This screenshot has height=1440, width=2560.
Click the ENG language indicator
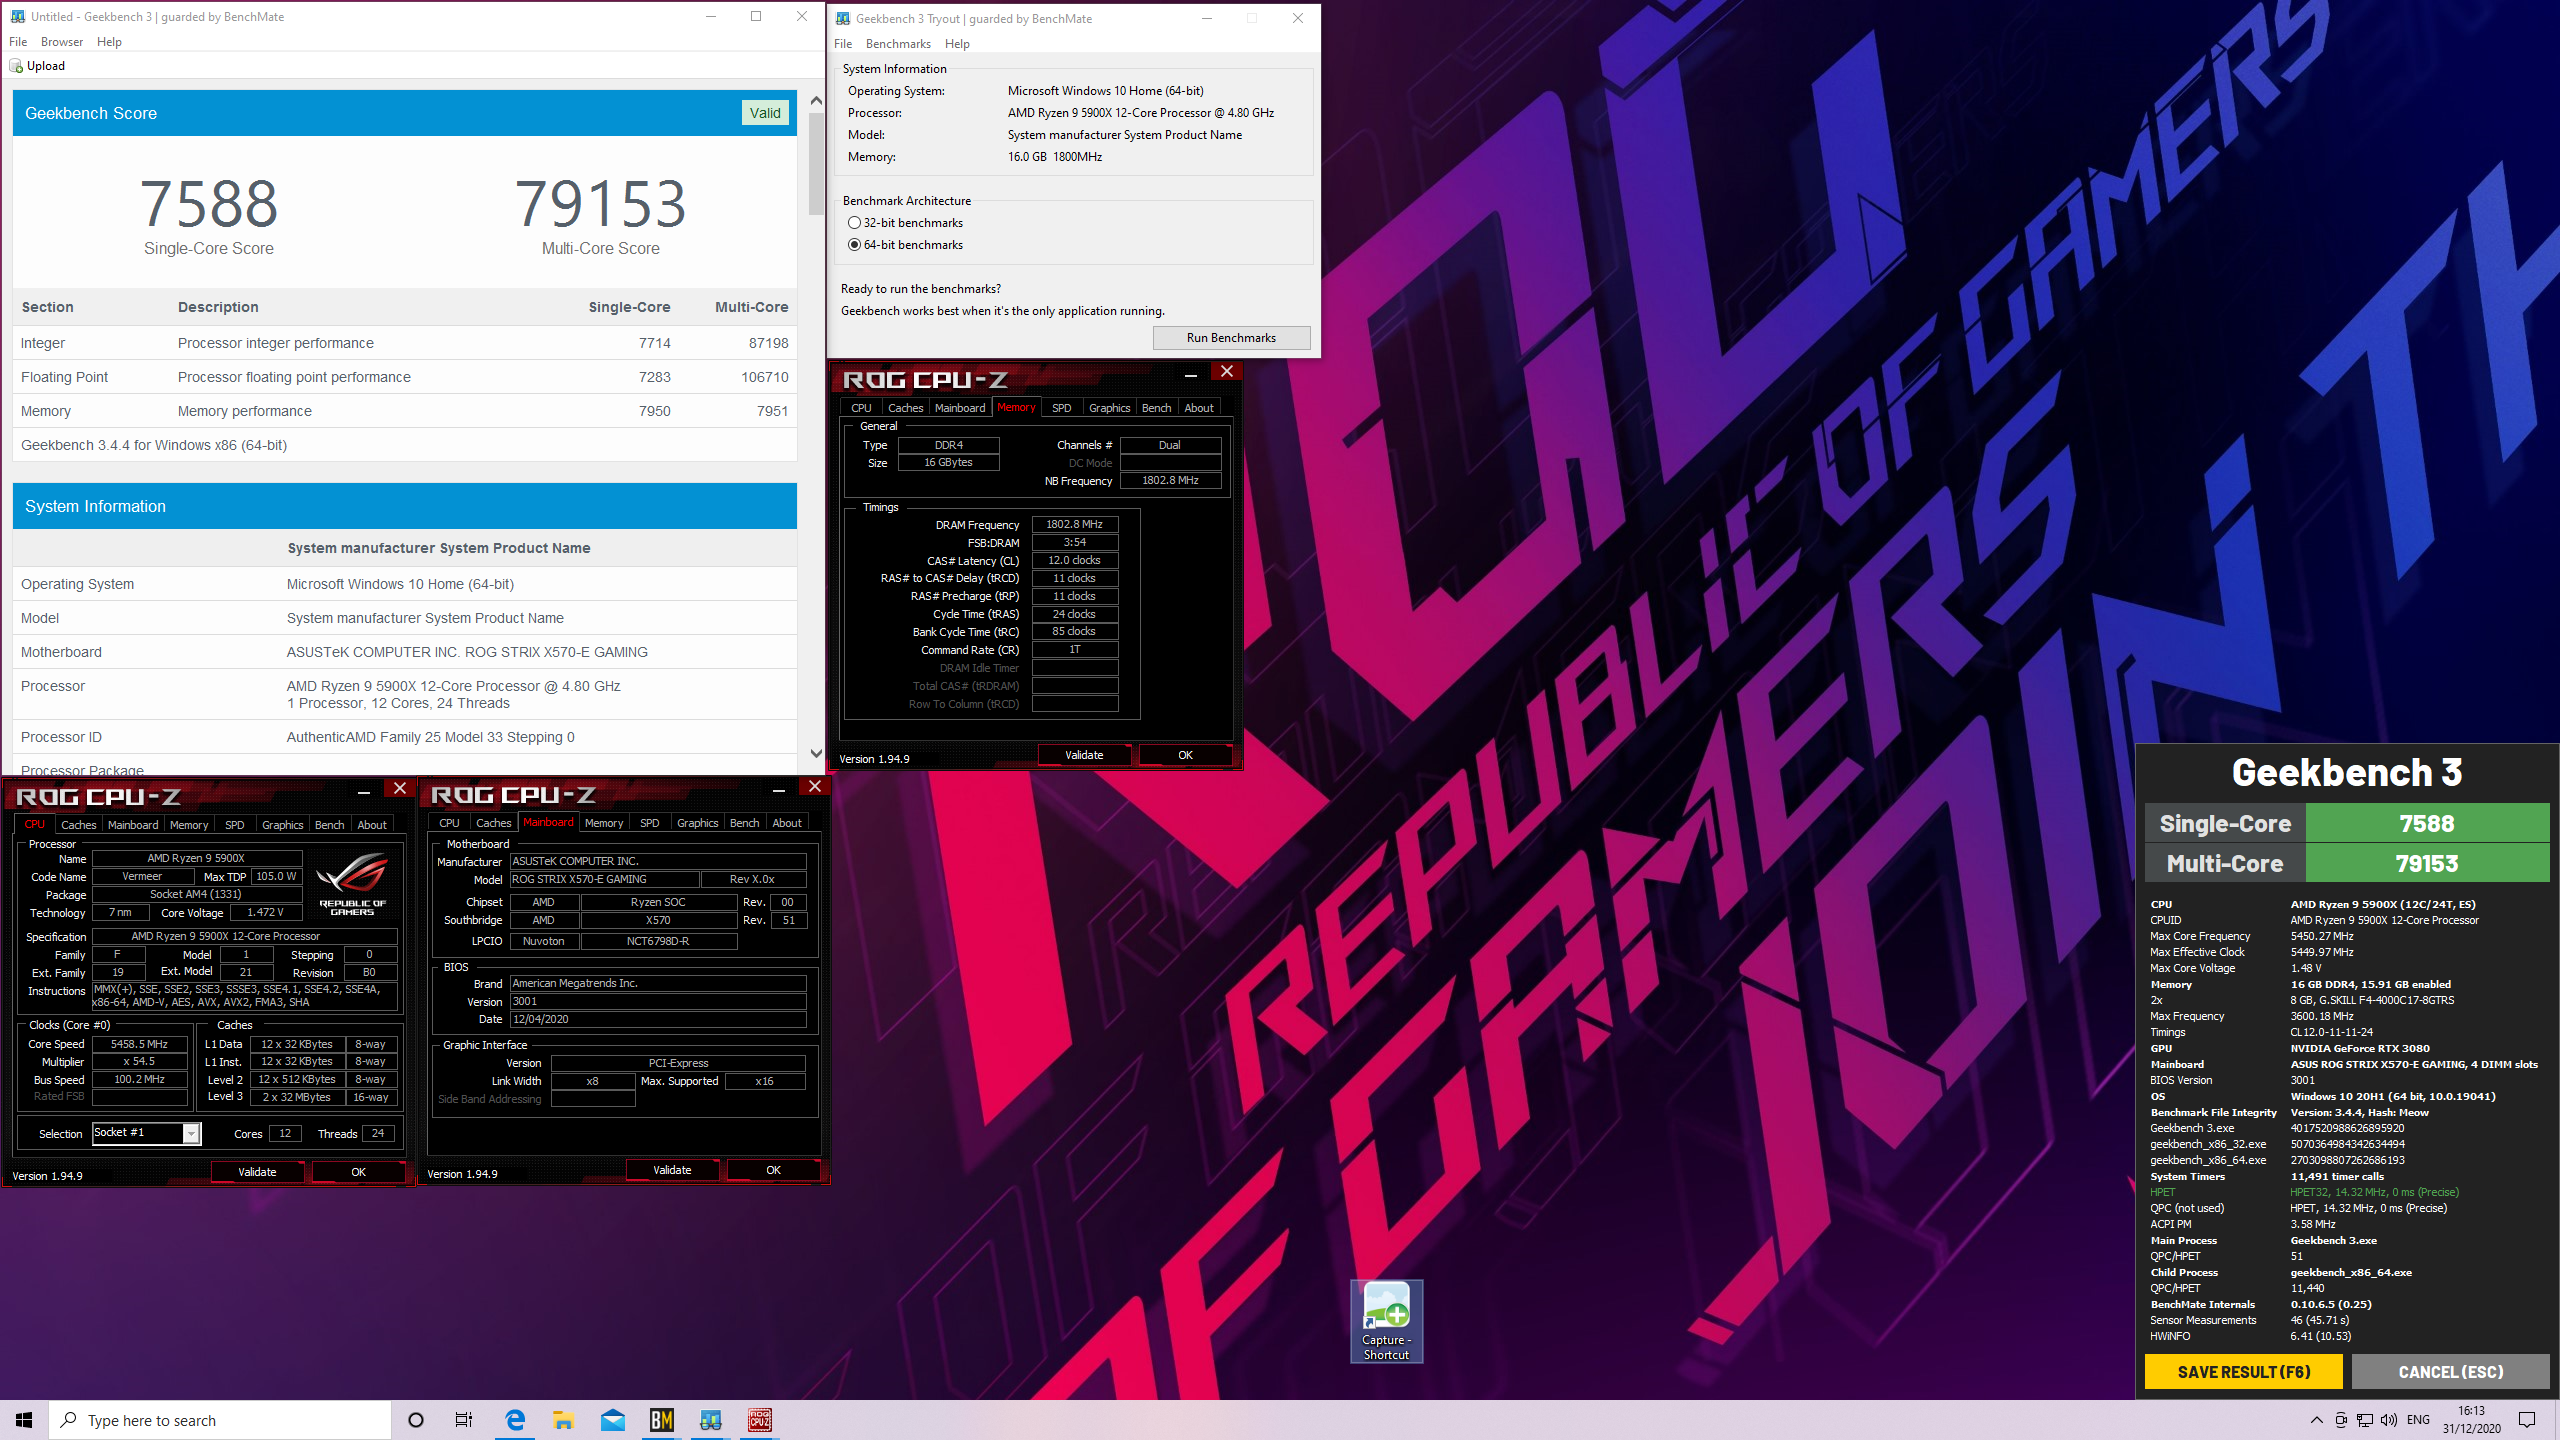(2418, 1420)
